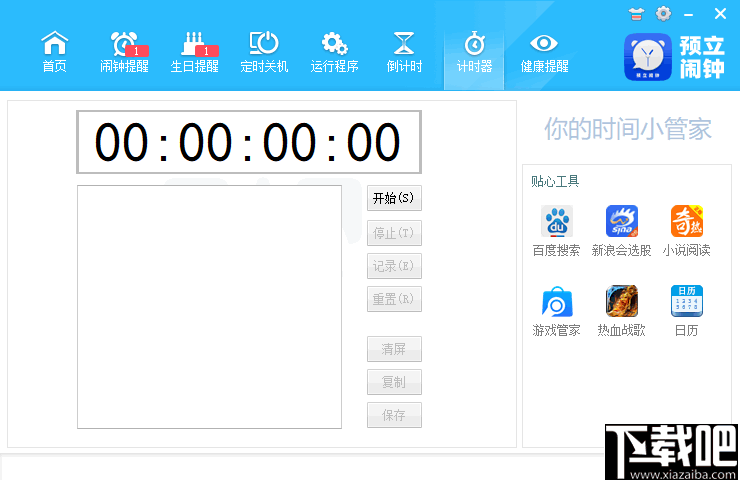Open 健康提醒 health reminder eye tab
The image size is (740, 480).
[544, 52]
